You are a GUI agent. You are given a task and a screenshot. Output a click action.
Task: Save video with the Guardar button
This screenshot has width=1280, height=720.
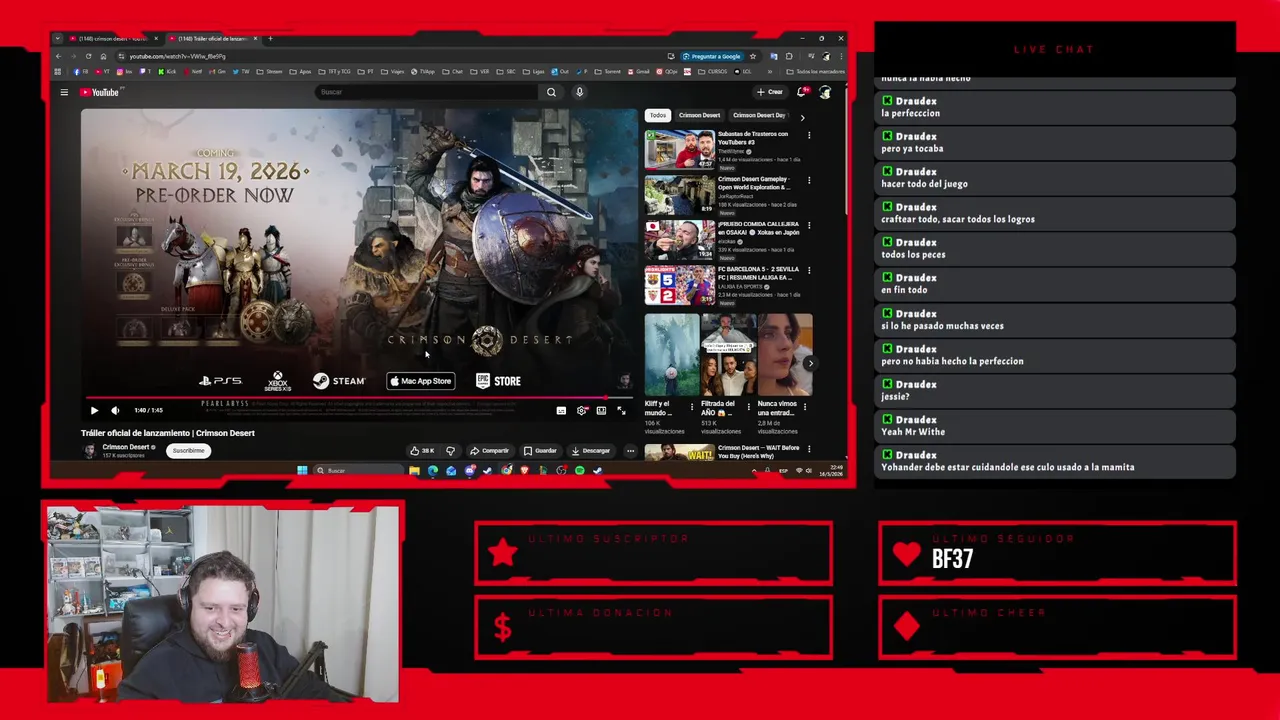[540, 451]
